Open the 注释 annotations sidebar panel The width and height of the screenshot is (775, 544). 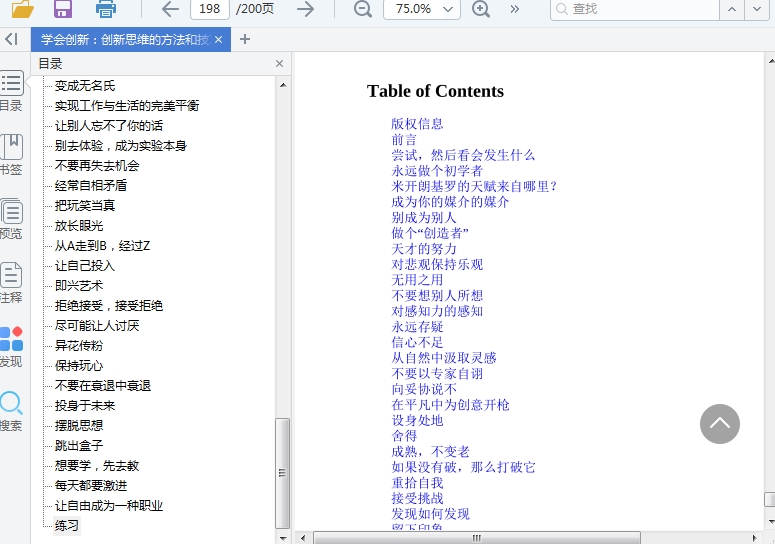pyautogui.click(x=11, y=283)
